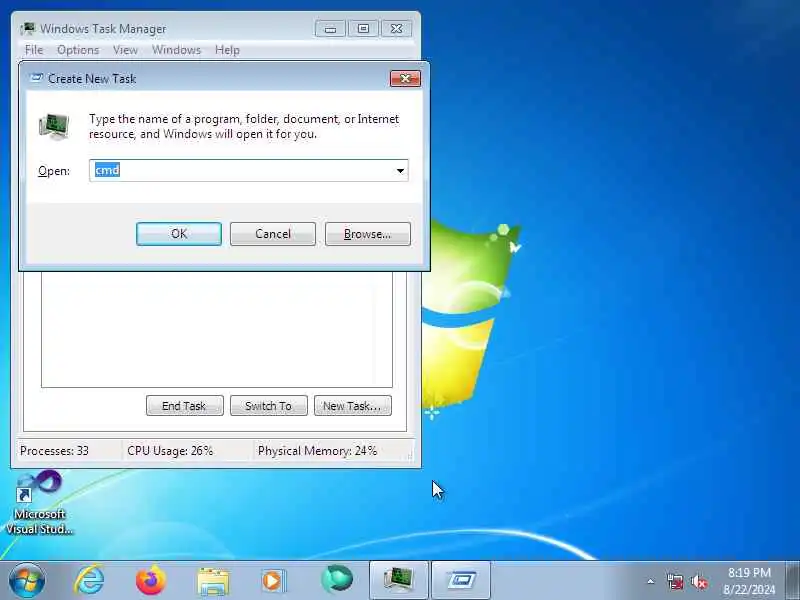Screen dimensions: 800x600
Task: Click the Physical Memory: 24% status text
Action: [x=317, y=451]
